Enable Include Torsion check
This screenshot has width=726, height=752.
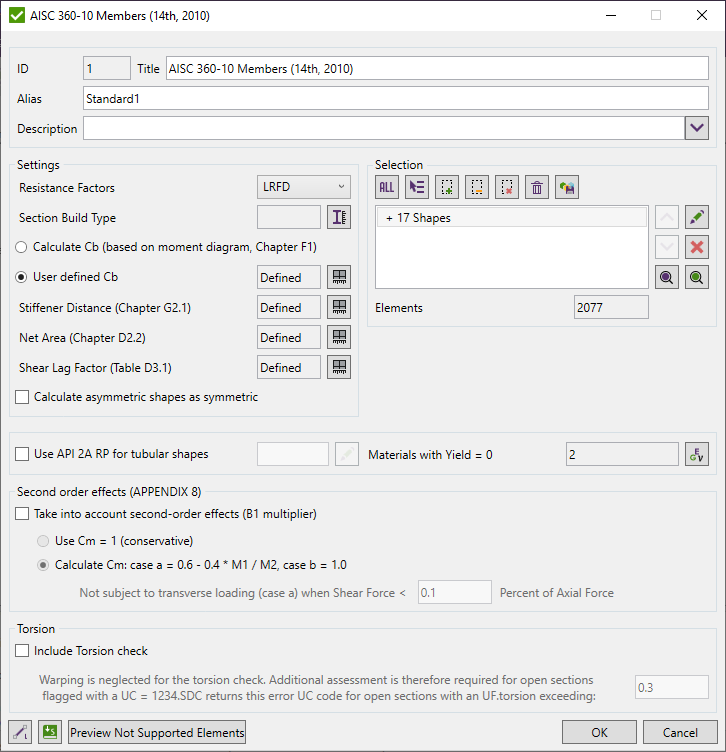[x=23, y=650]
